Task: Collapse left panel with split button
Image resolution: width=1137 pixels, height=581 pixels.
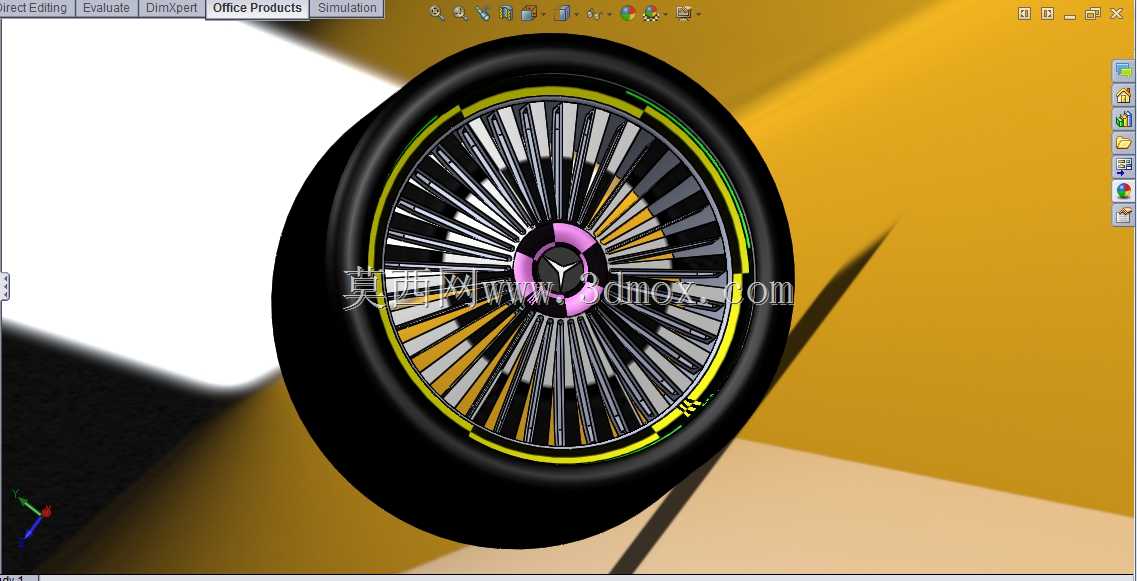Action: point(1024,14)
